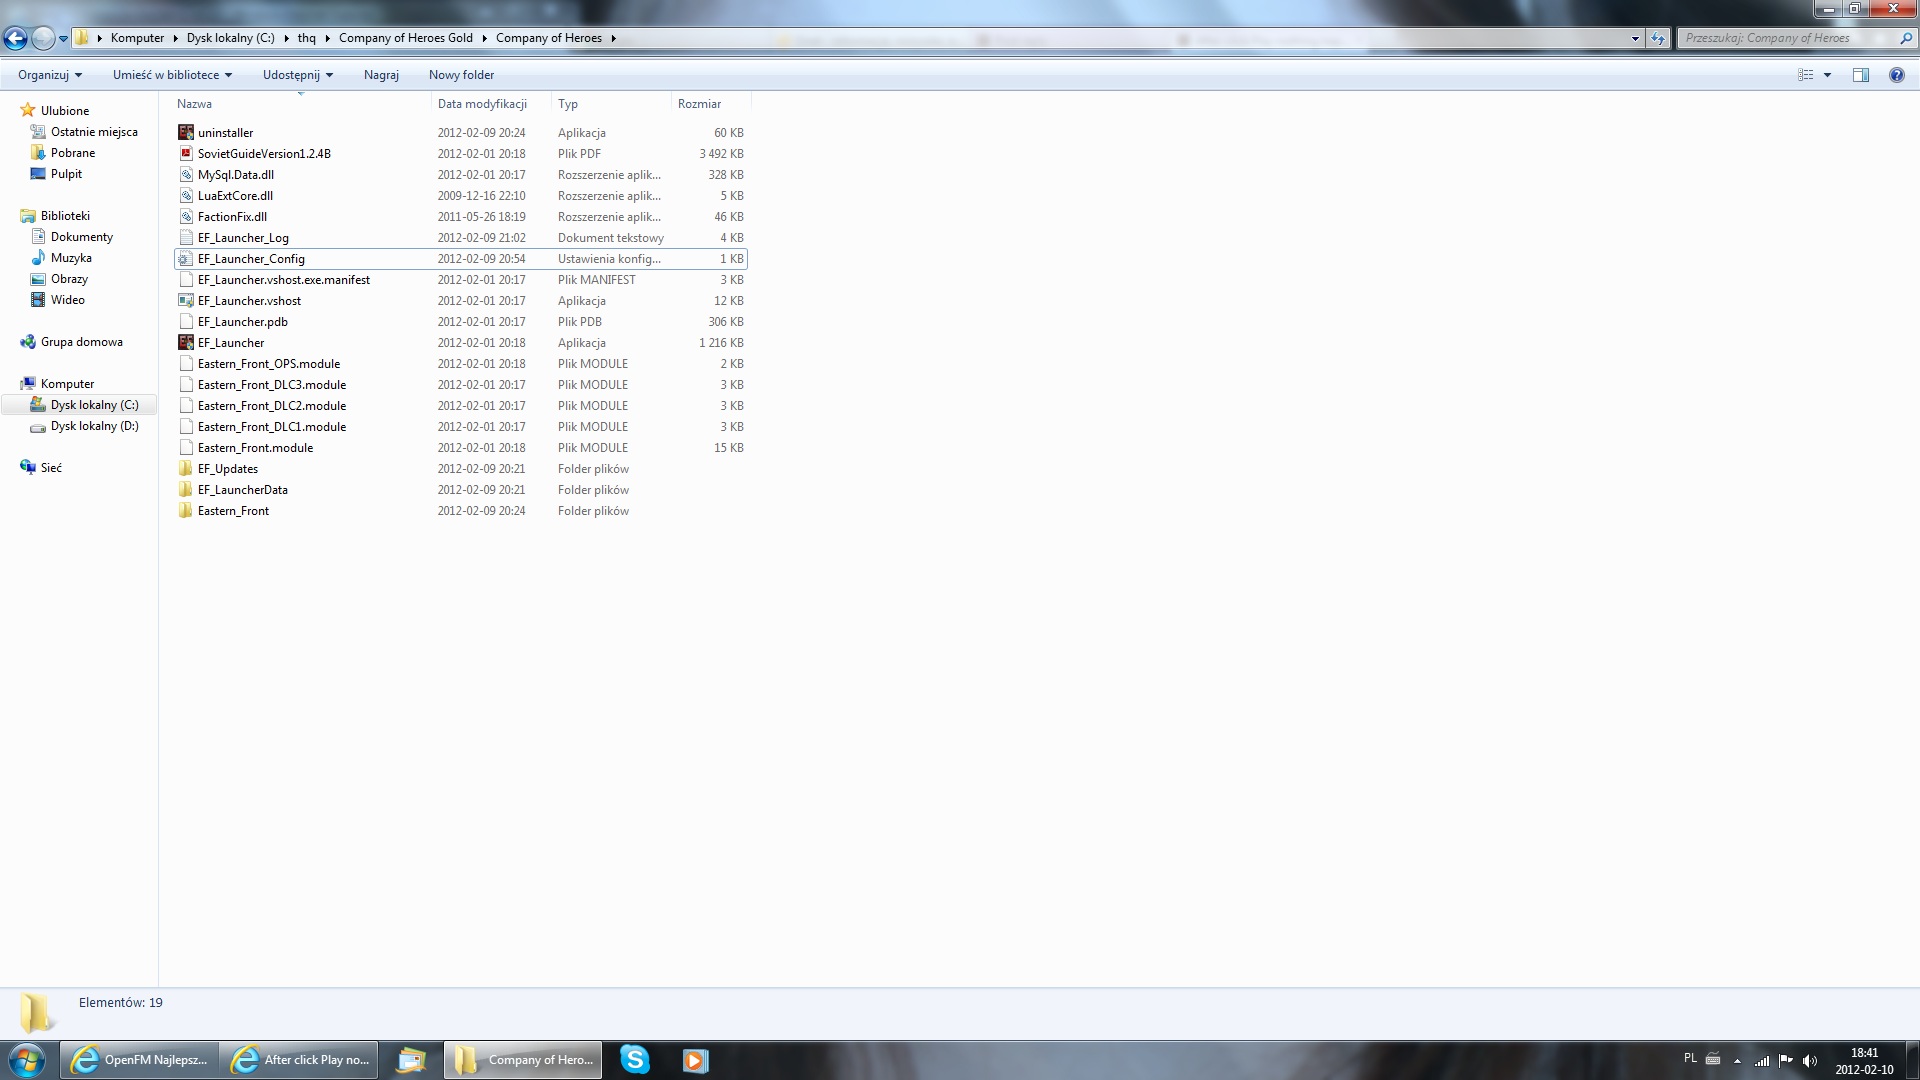Click thq in the address breadcrumb
This screenshot has height=1080, width=1920.
click(306, 38)
